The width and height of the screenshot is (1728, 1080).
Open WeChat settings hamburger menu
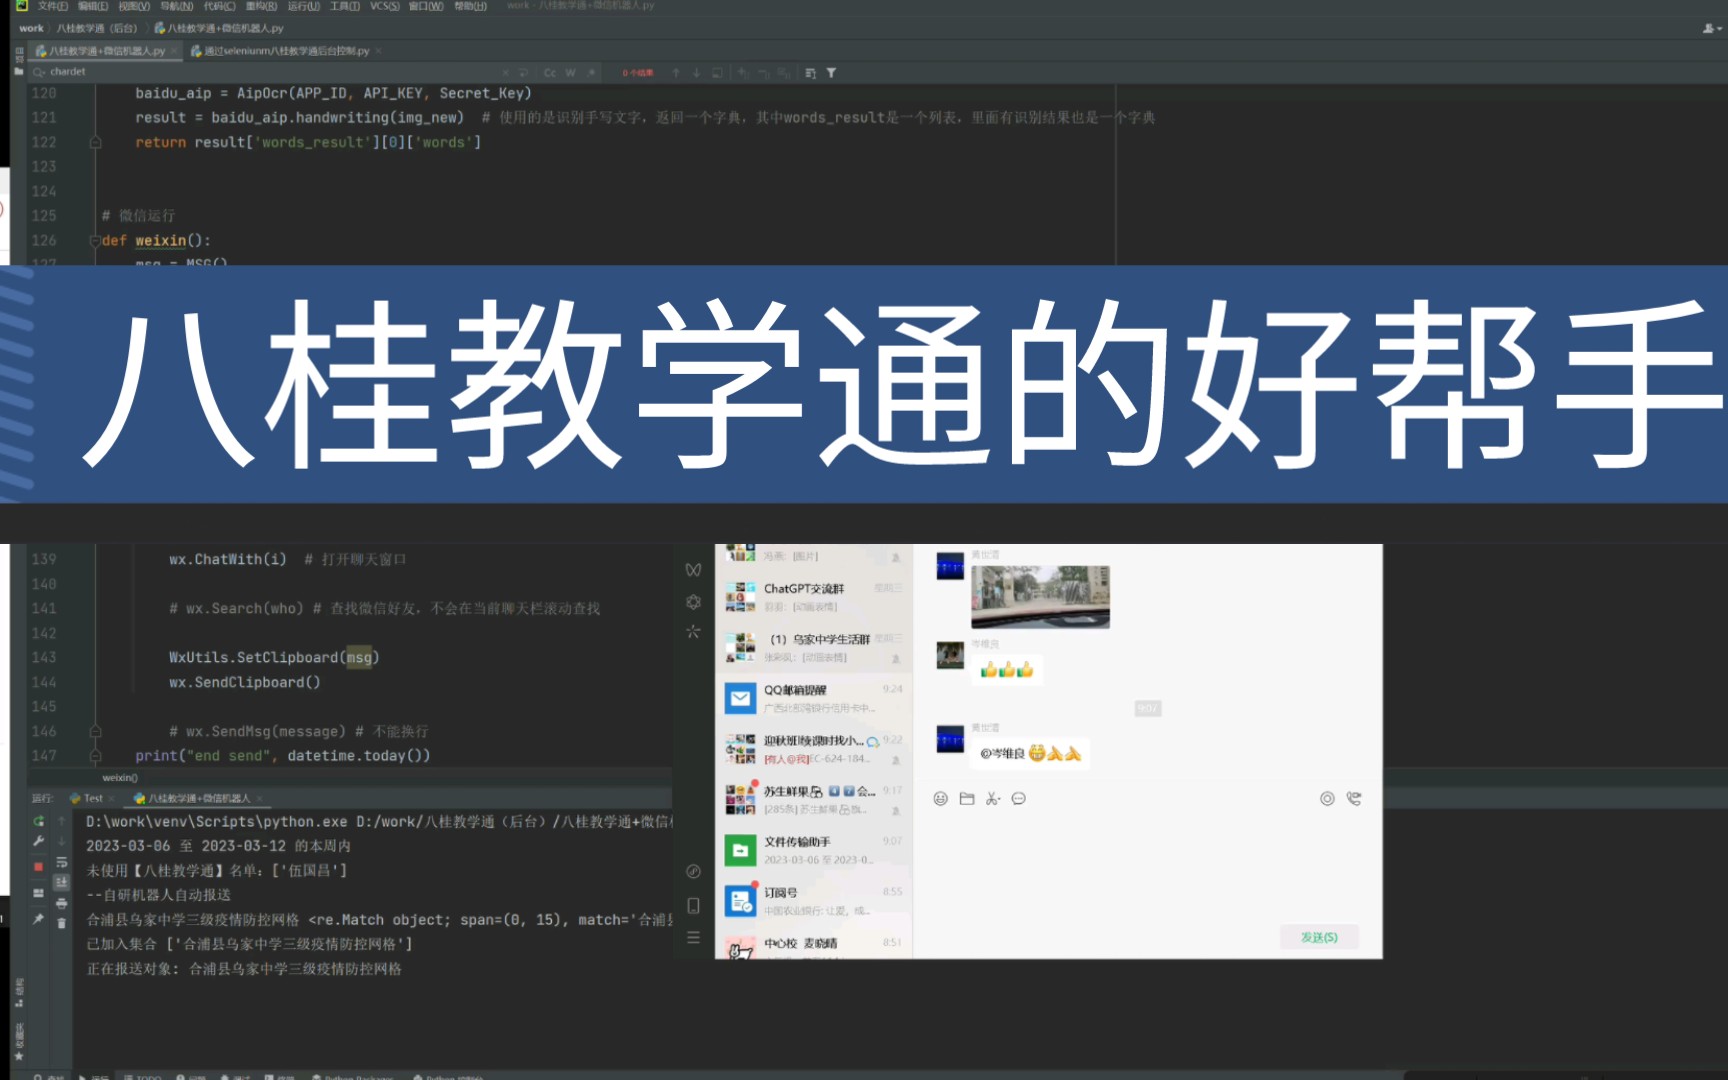693,937
